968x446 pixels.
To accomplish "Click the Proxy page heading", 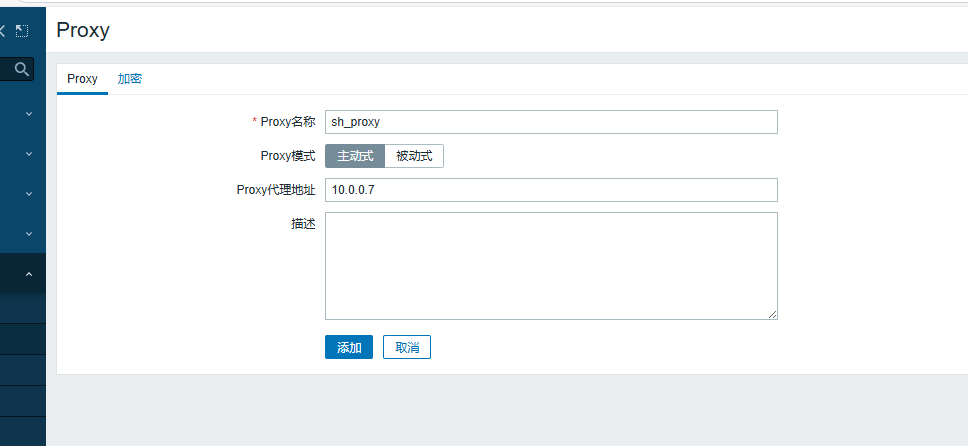I will point(83,30).
